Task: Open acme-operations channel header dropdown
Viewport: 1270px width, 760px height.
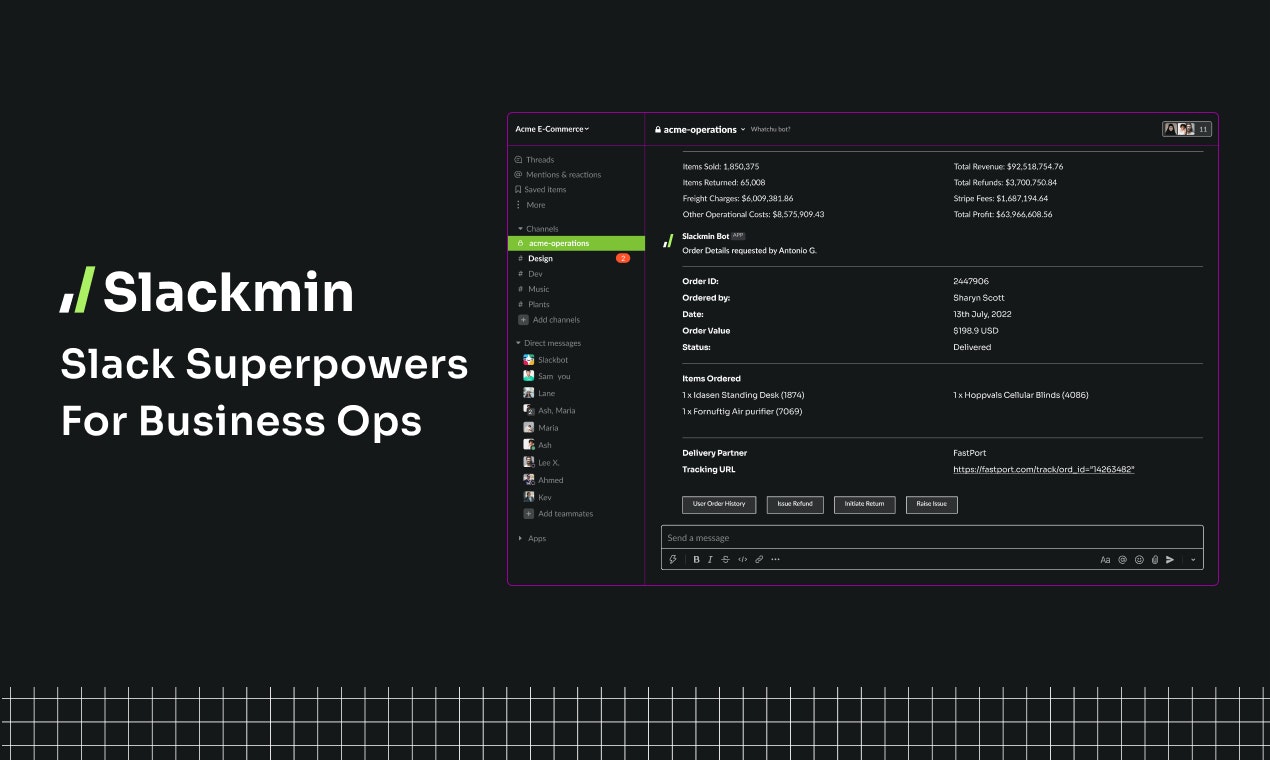Action: (x=743, y=130)
